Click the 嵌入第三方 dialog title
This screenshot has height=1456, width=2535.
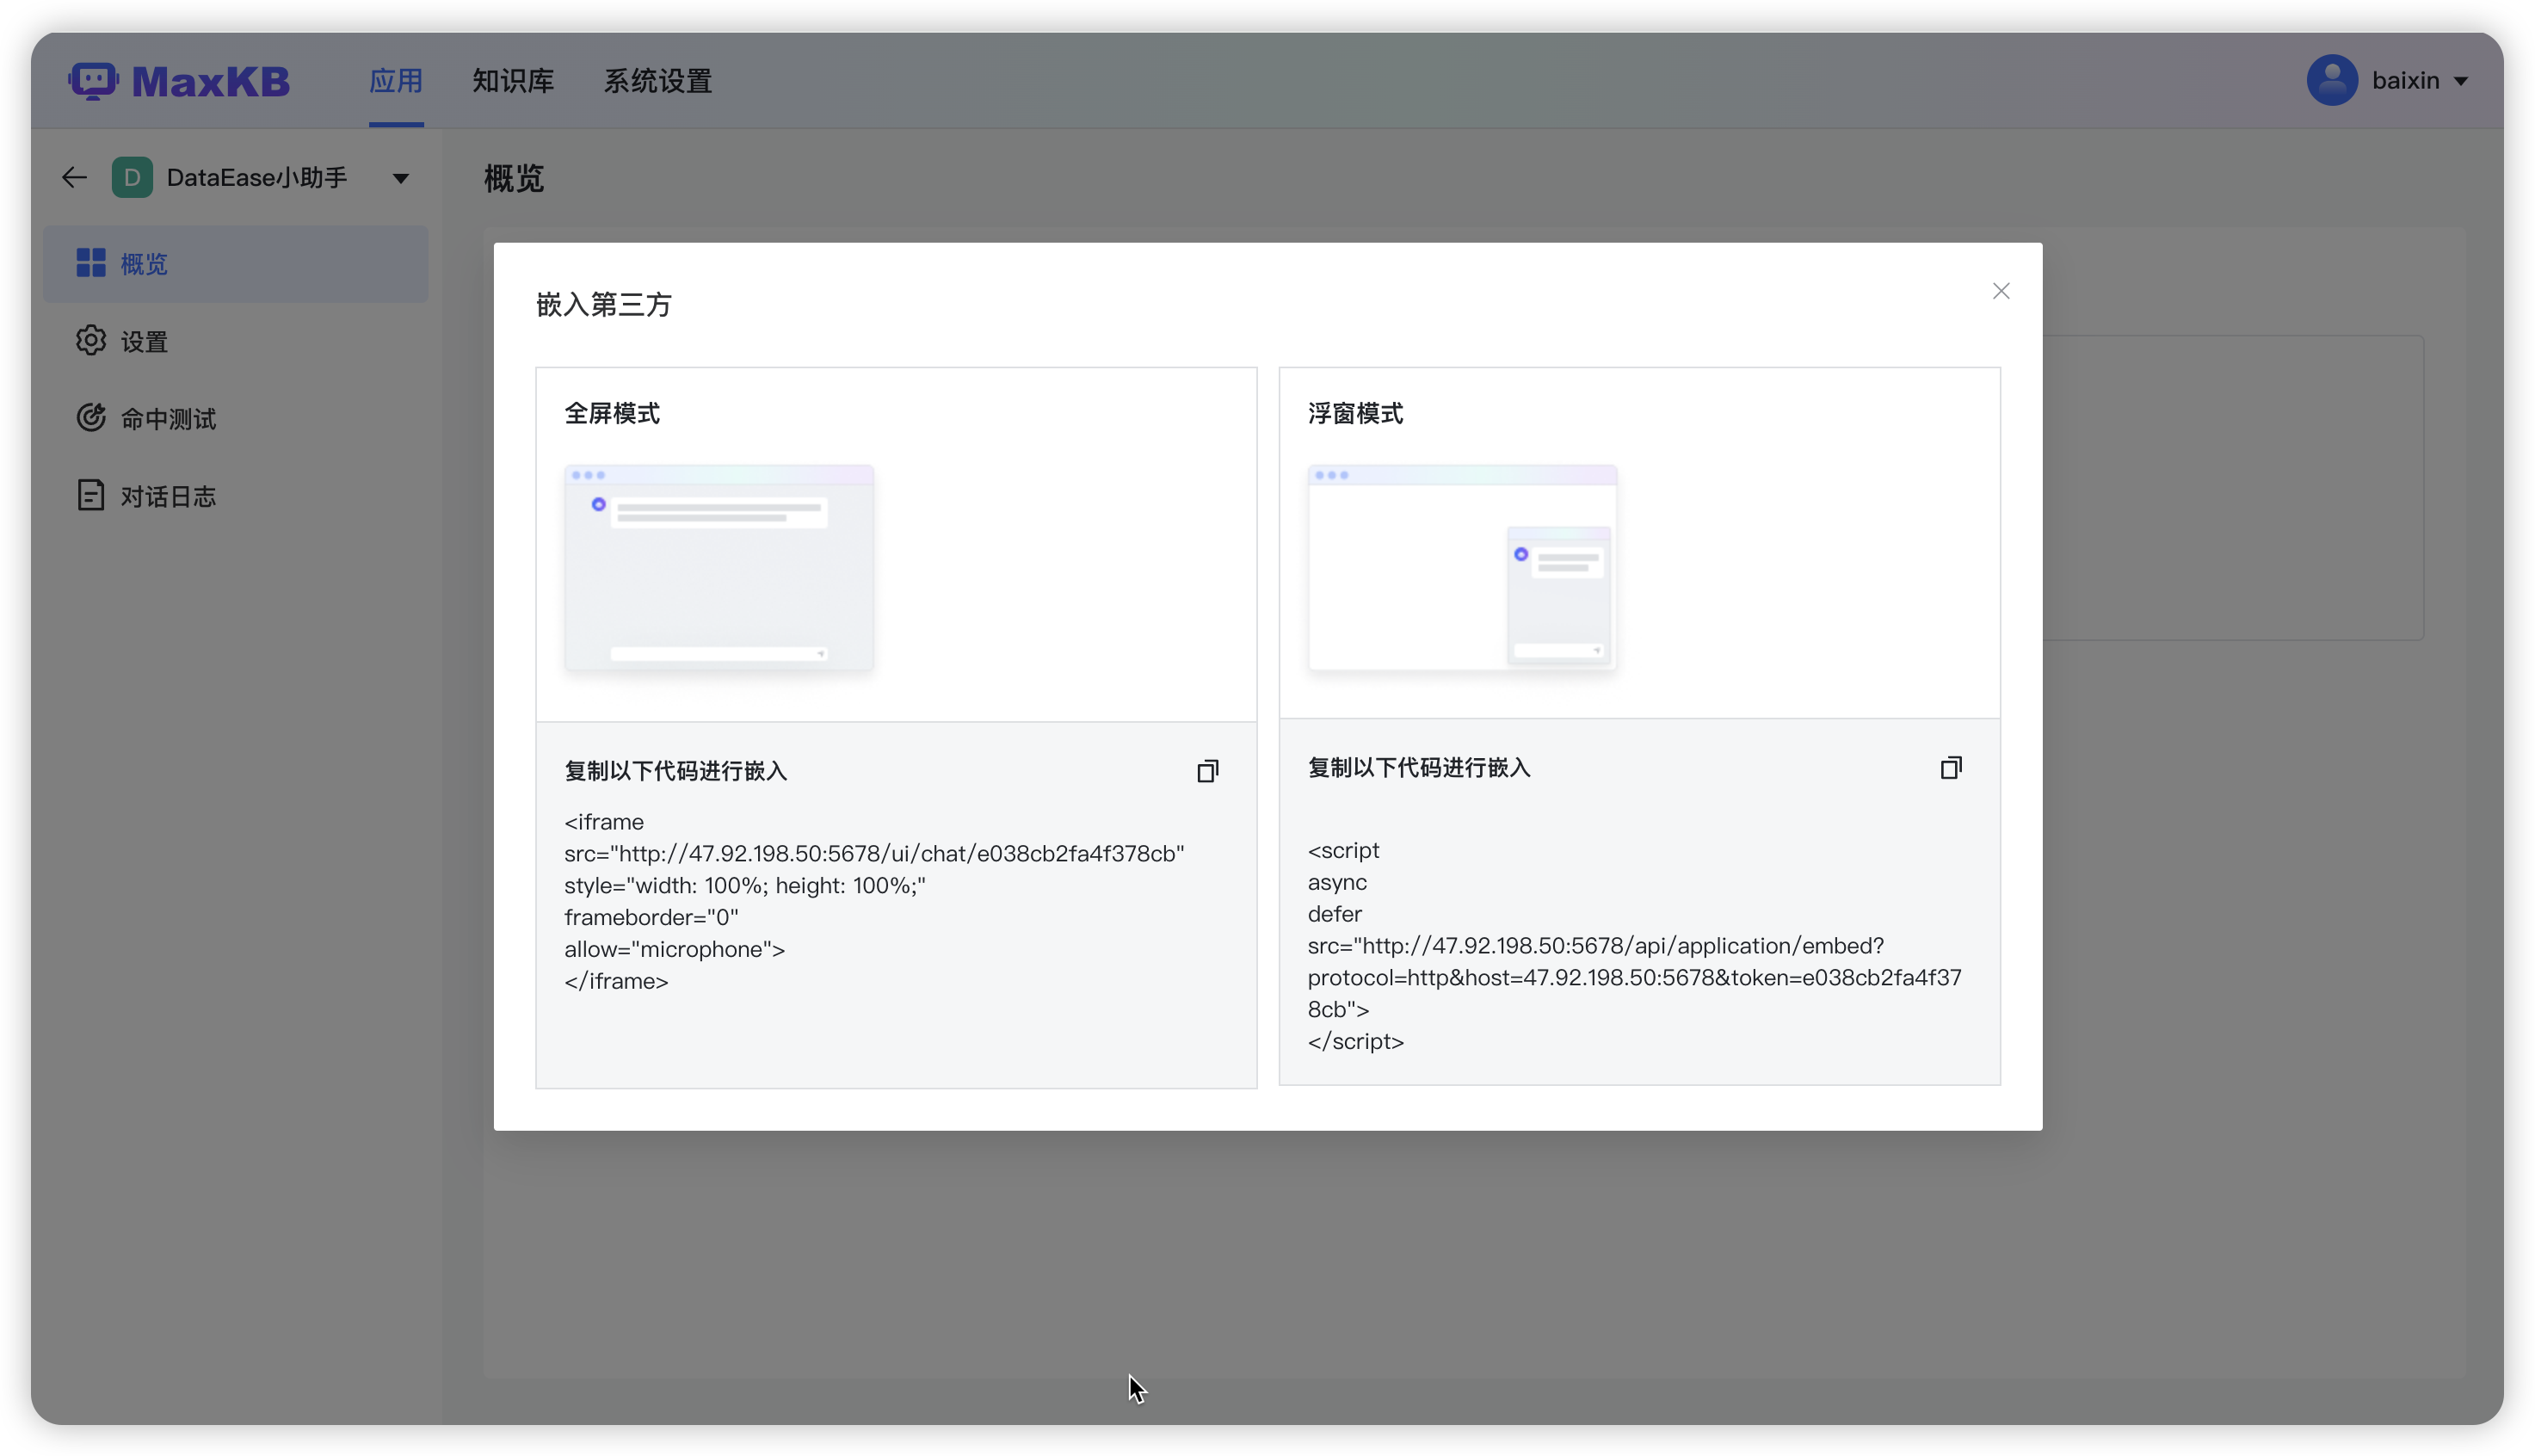pyautogui.click(x=604, y=305)
